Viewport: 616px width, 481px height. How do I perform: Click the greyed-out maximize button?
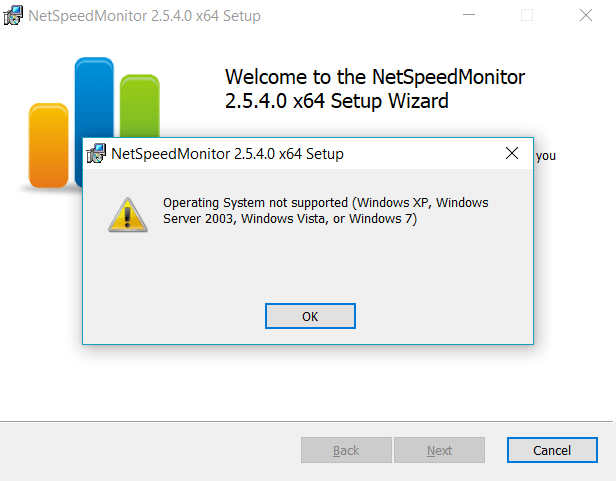click(527, 15)
